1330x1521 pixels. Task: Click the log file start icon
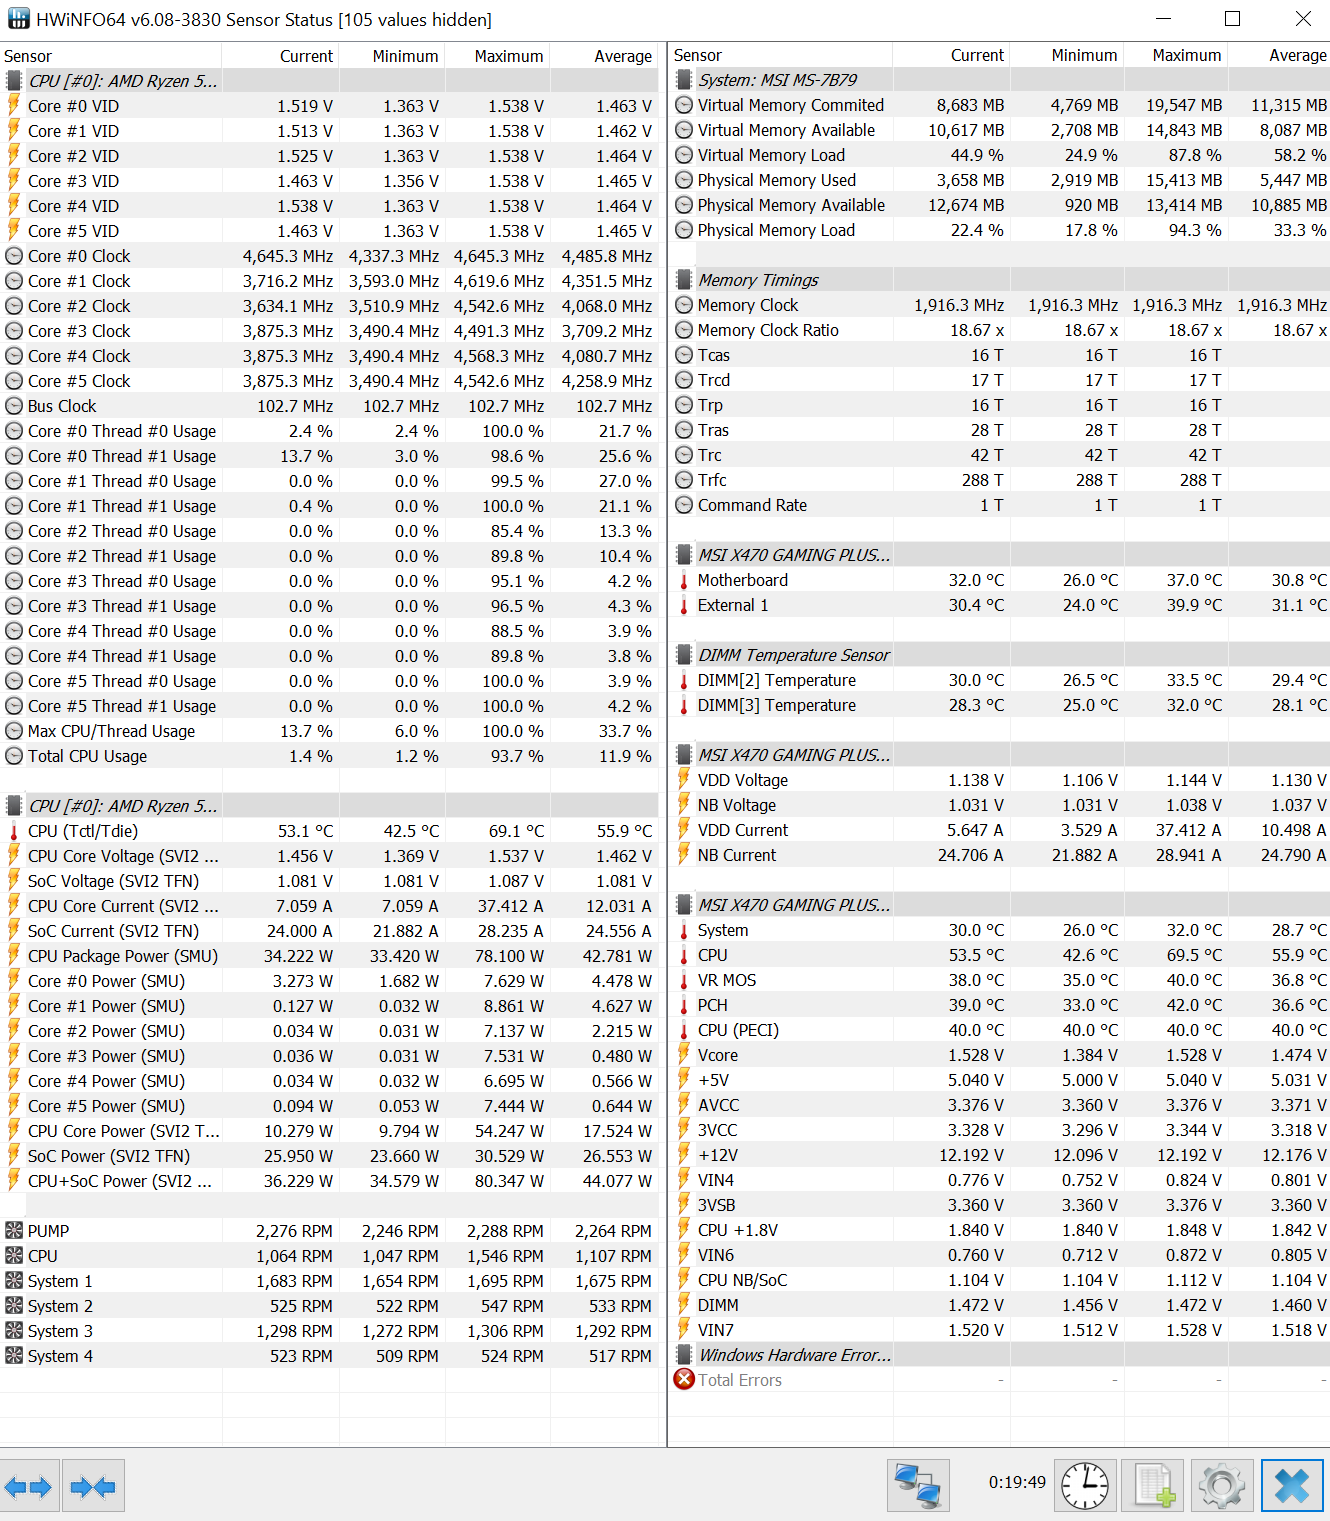click(x=1153, y=1485)
